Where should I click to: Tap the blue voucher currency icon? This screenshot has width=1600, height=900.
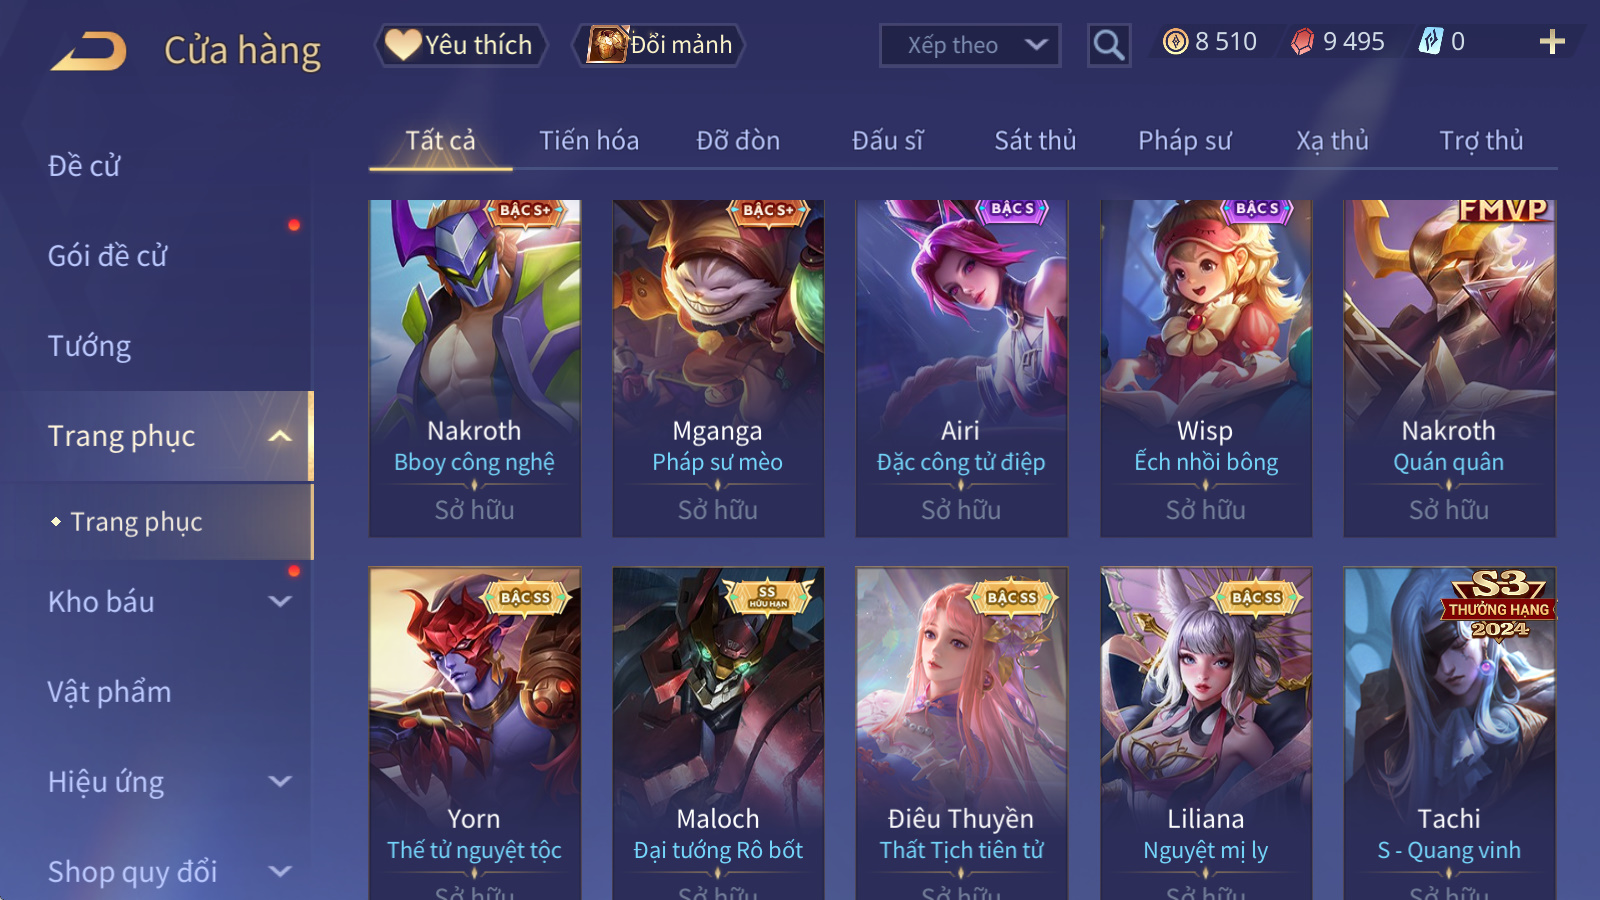1431,42
